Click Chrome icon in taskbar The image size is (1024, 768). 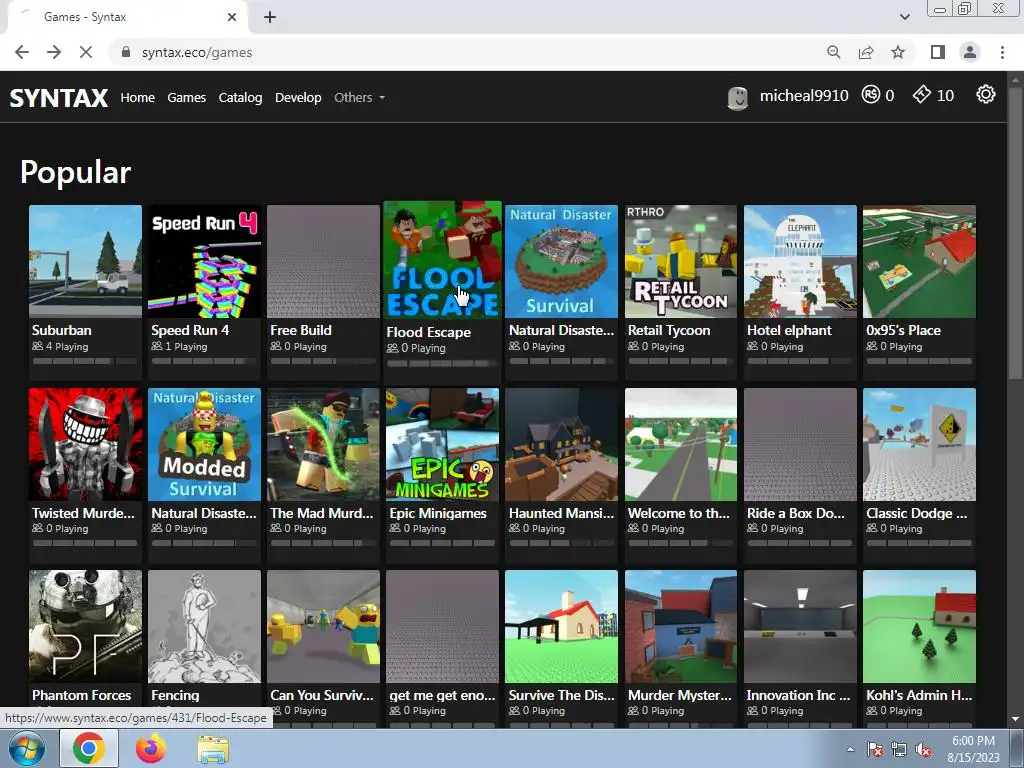click(x=89, y=748)
